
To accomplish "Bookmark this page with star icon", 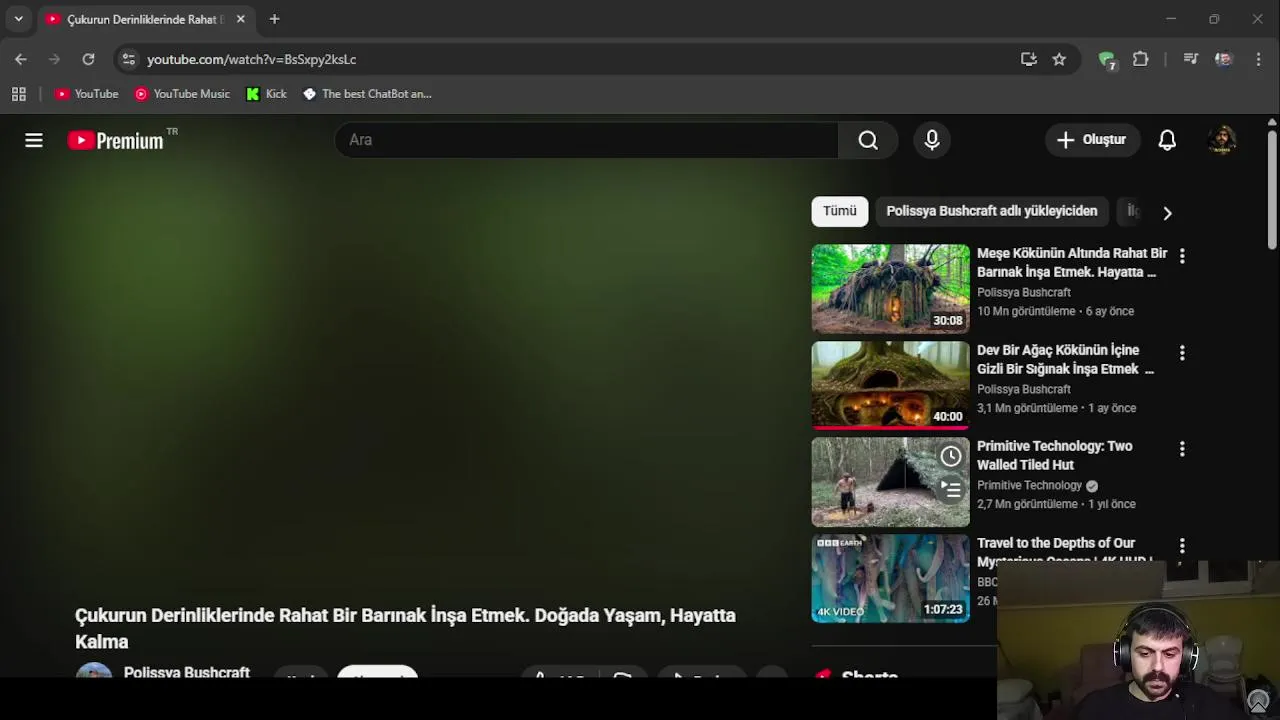I will [1059, 59].
